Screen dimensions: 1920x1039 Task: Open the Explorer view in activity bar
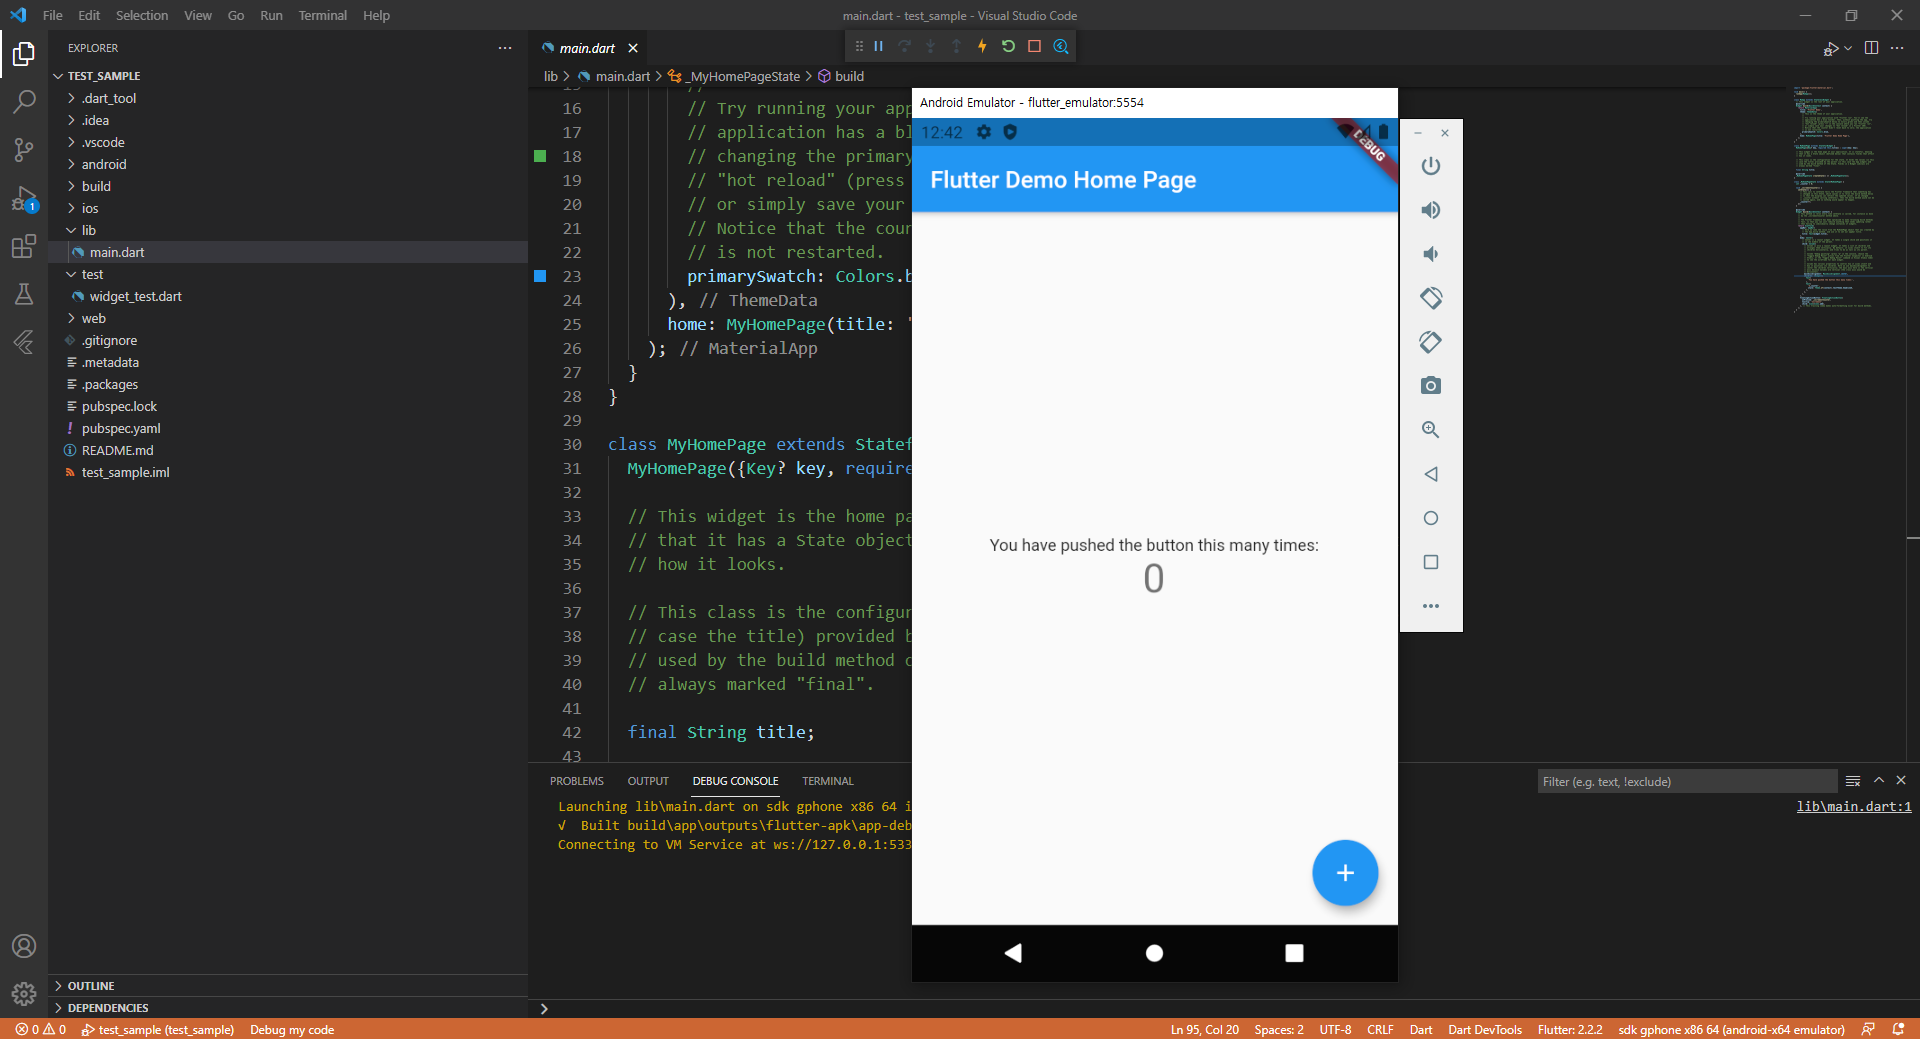pos(24,54)
